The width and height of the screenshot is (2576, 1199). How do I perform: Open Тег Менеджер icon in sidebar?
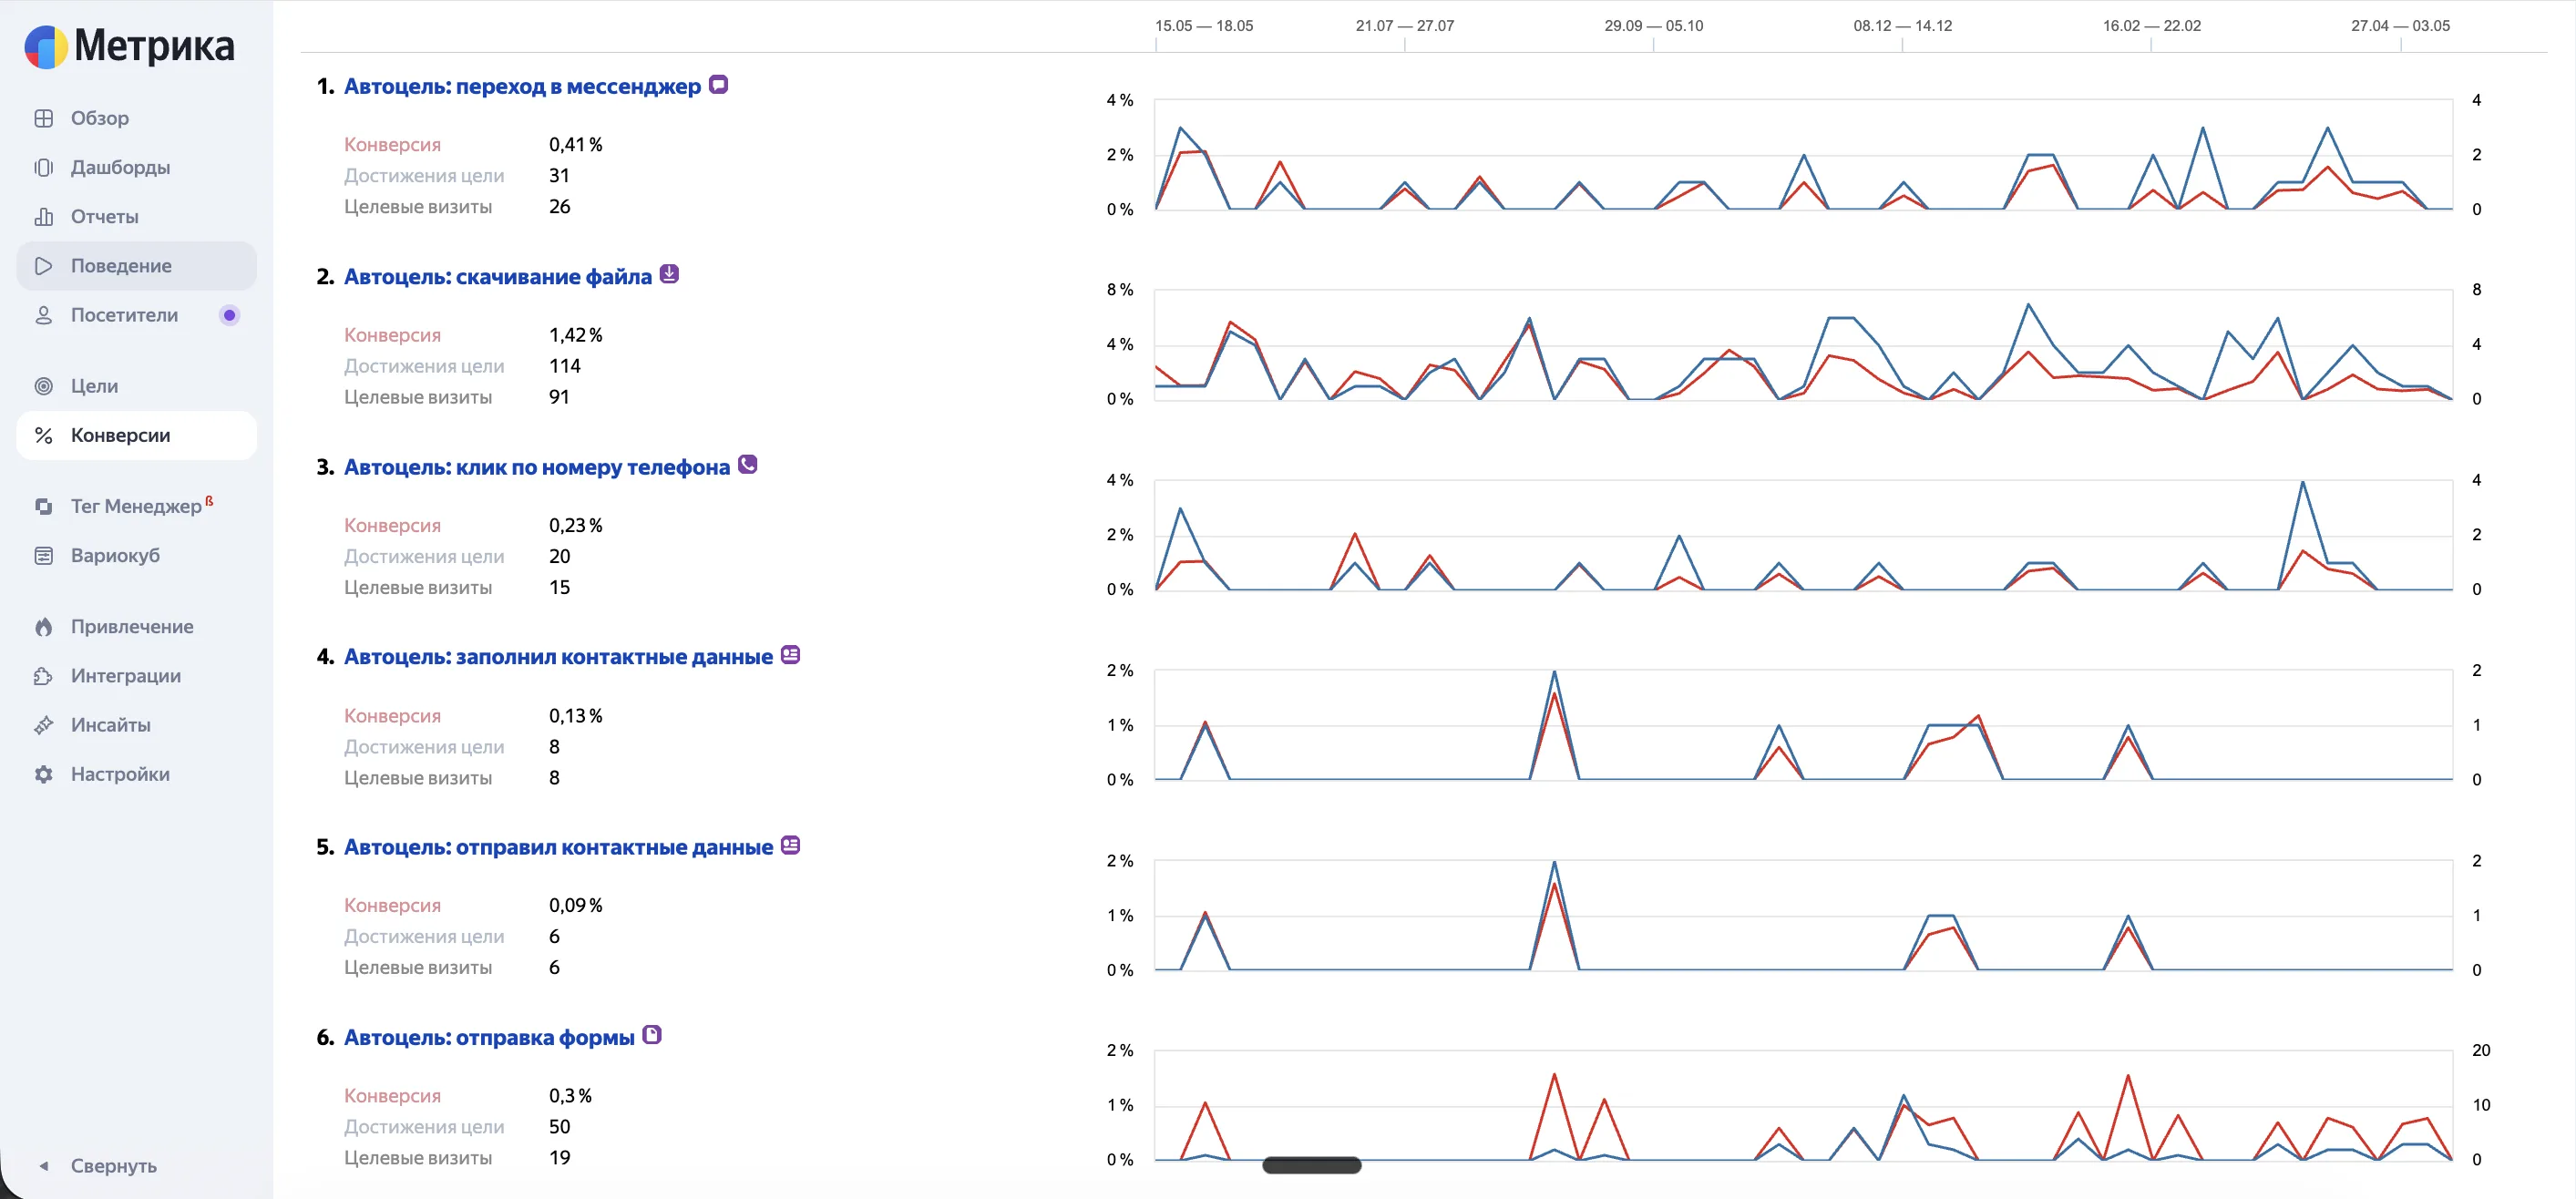(x=44, y=506)
